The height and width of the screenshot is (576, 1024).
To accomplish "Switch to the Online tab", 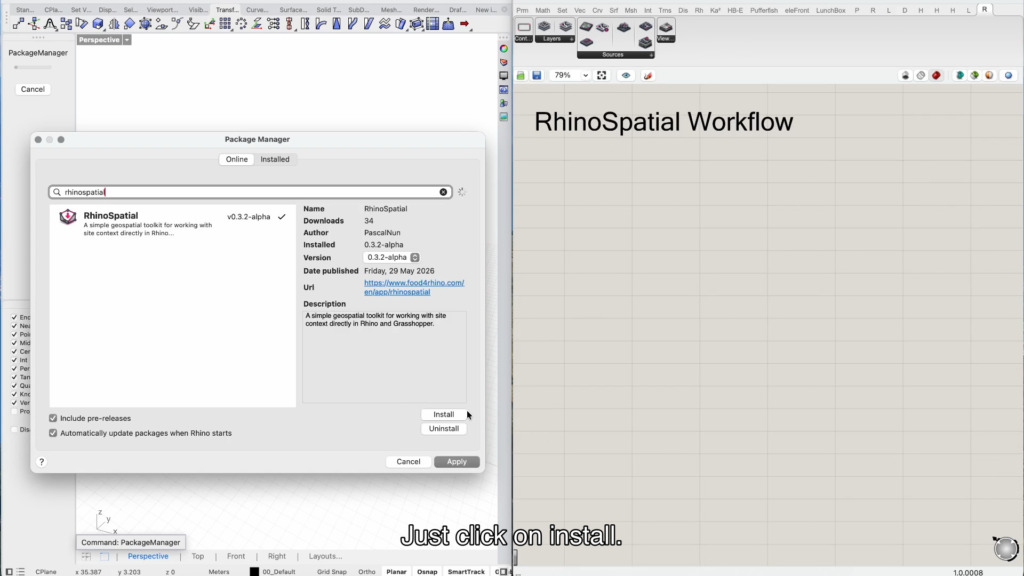I will (x=236, y=159).
